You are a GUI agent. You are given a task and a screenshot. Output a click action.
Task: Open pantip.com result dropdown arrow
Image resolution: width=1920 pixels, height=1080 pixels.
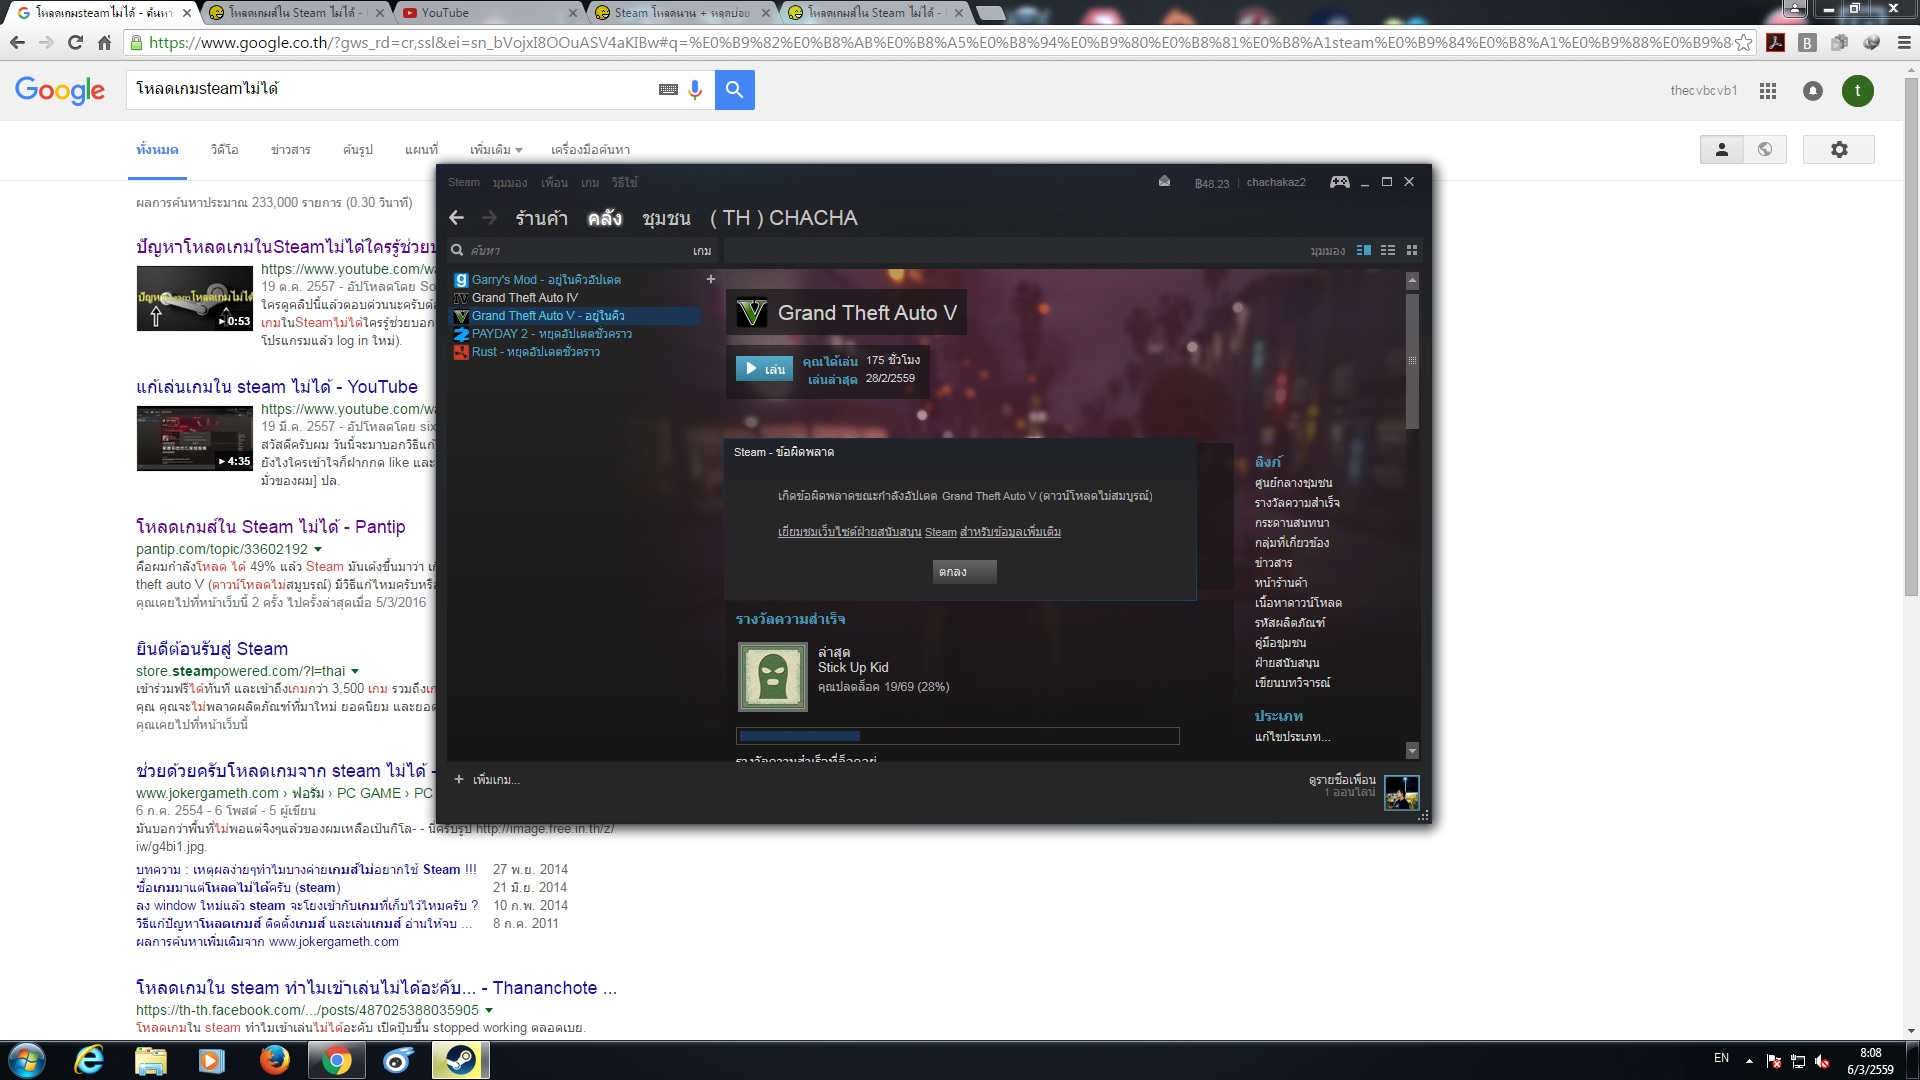coord(318,549)
